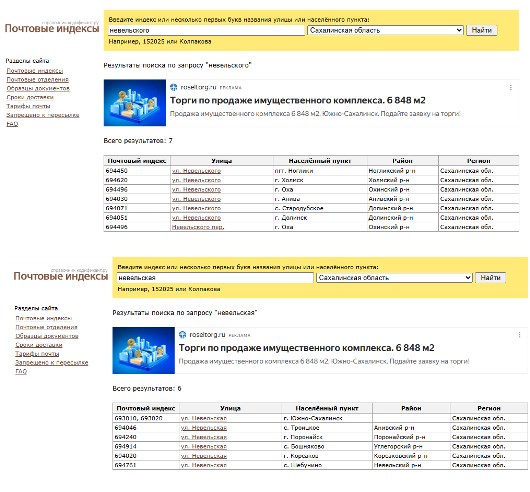Open ул. Невельская link in г. Поронайск row

point(204,437)
